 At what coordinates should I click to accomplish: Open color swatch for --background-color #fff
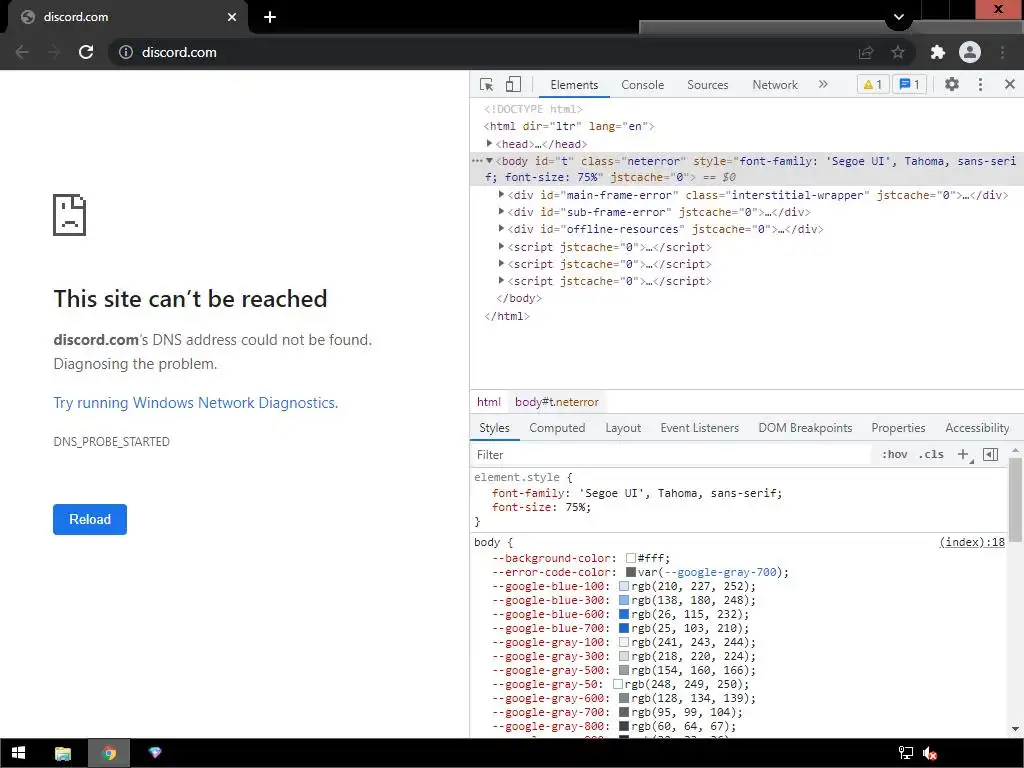(x=631, y=558)
